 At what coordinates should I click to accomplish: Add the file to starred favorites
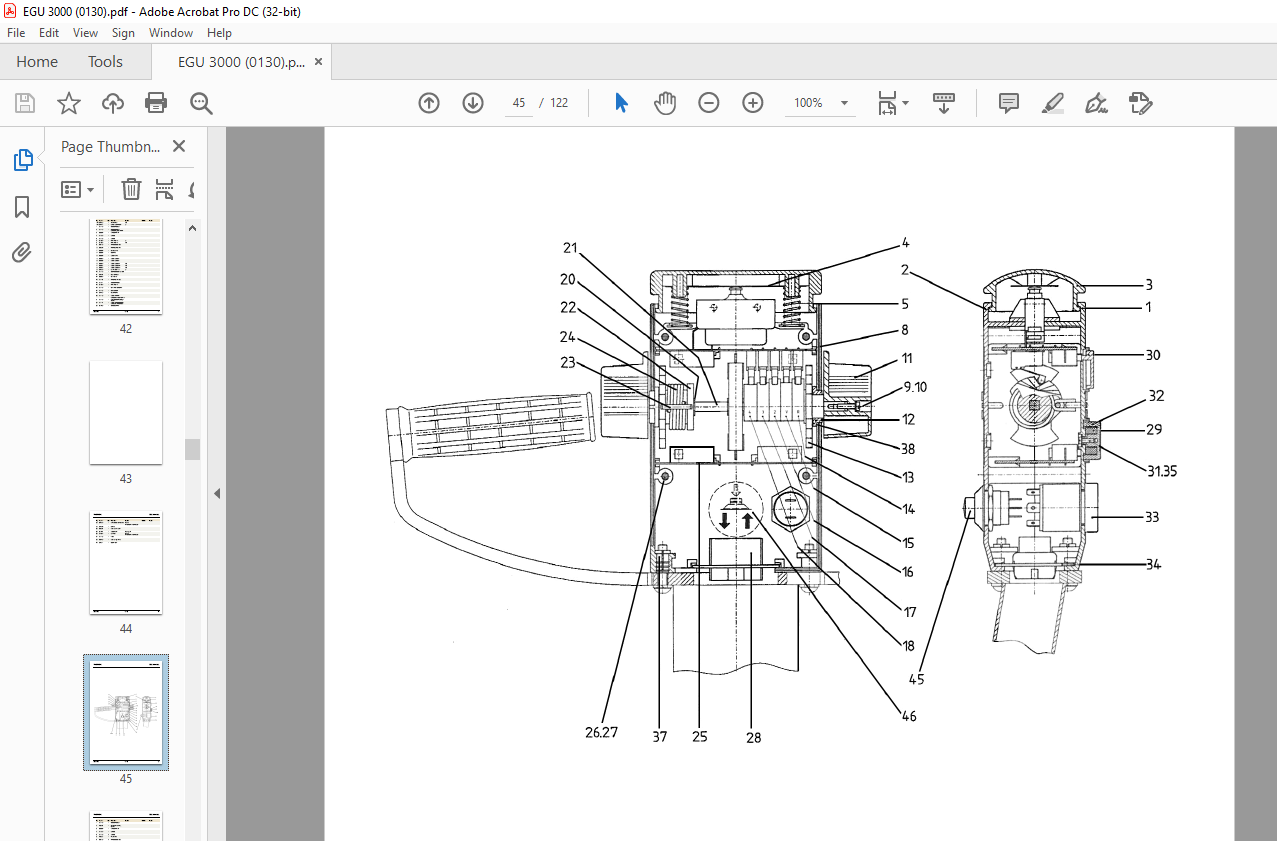[x=68, y=103]
